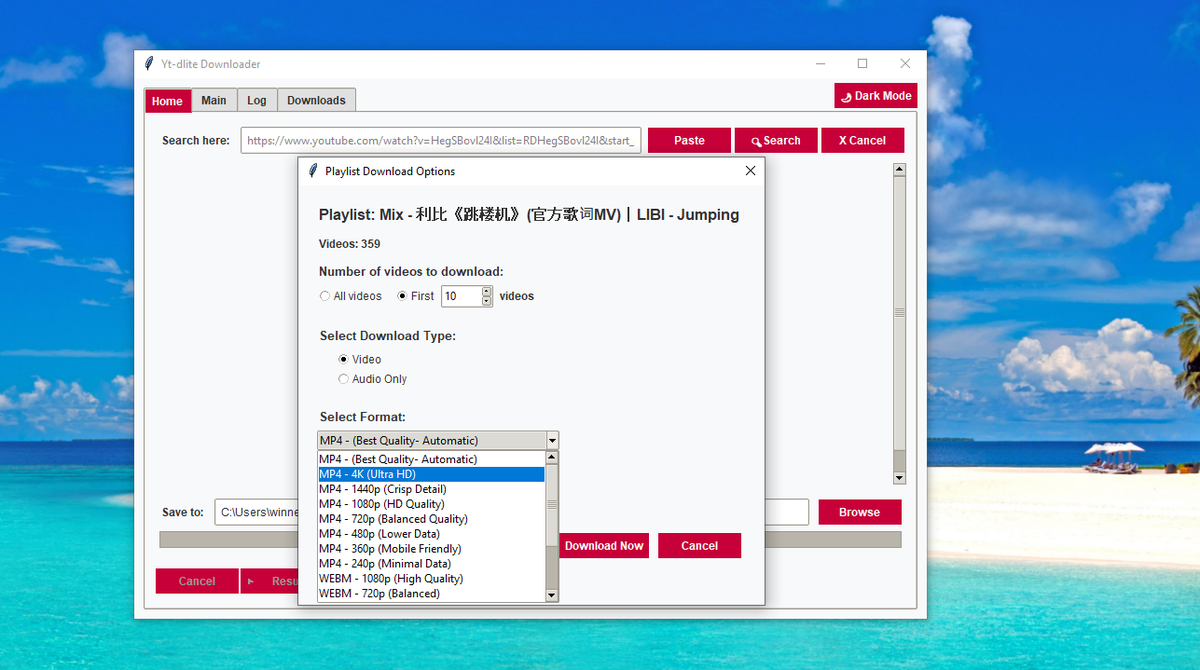This screenshot has width=1200, height=670.
Task: Click format list scrollbar up arrow
Action: [x=551, y=458]
